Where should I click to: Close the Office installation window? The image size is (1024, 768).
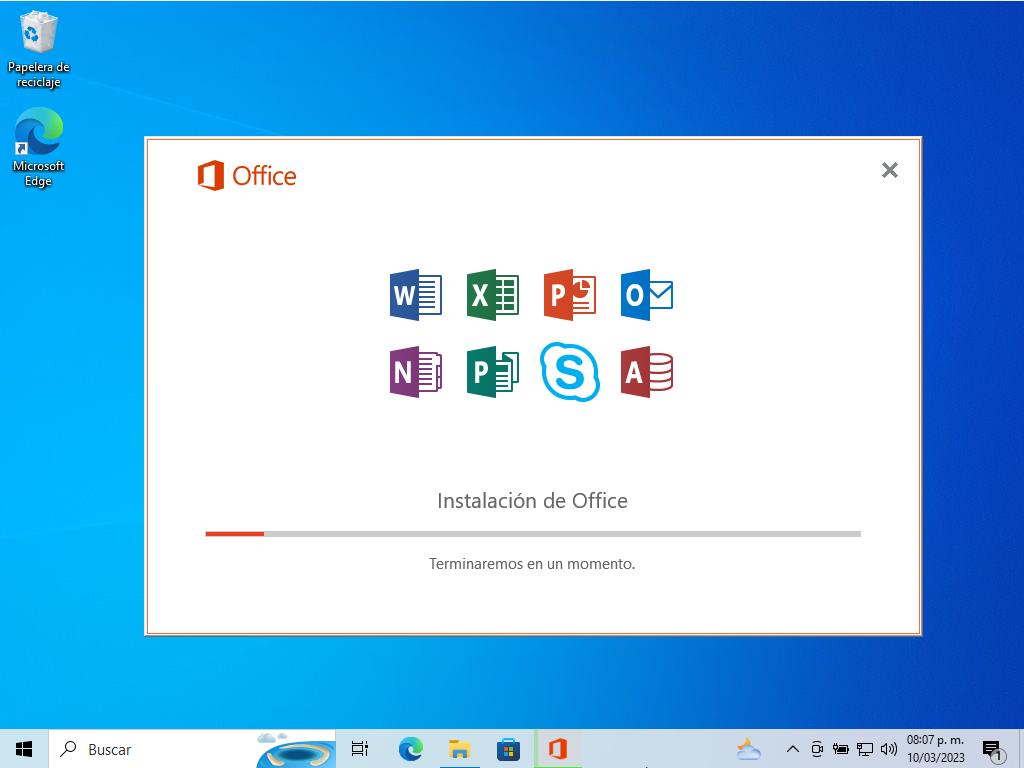889,171
